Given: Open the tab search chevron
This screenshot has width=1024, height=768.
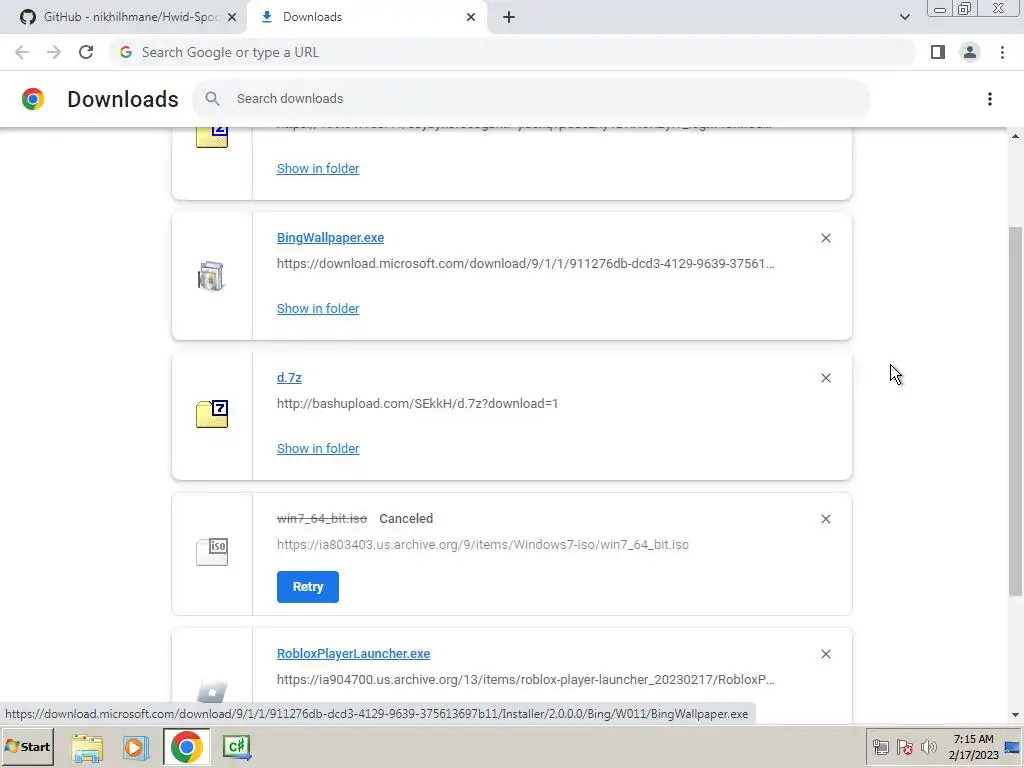Looking at the screenshot, I should click(904, 17).
